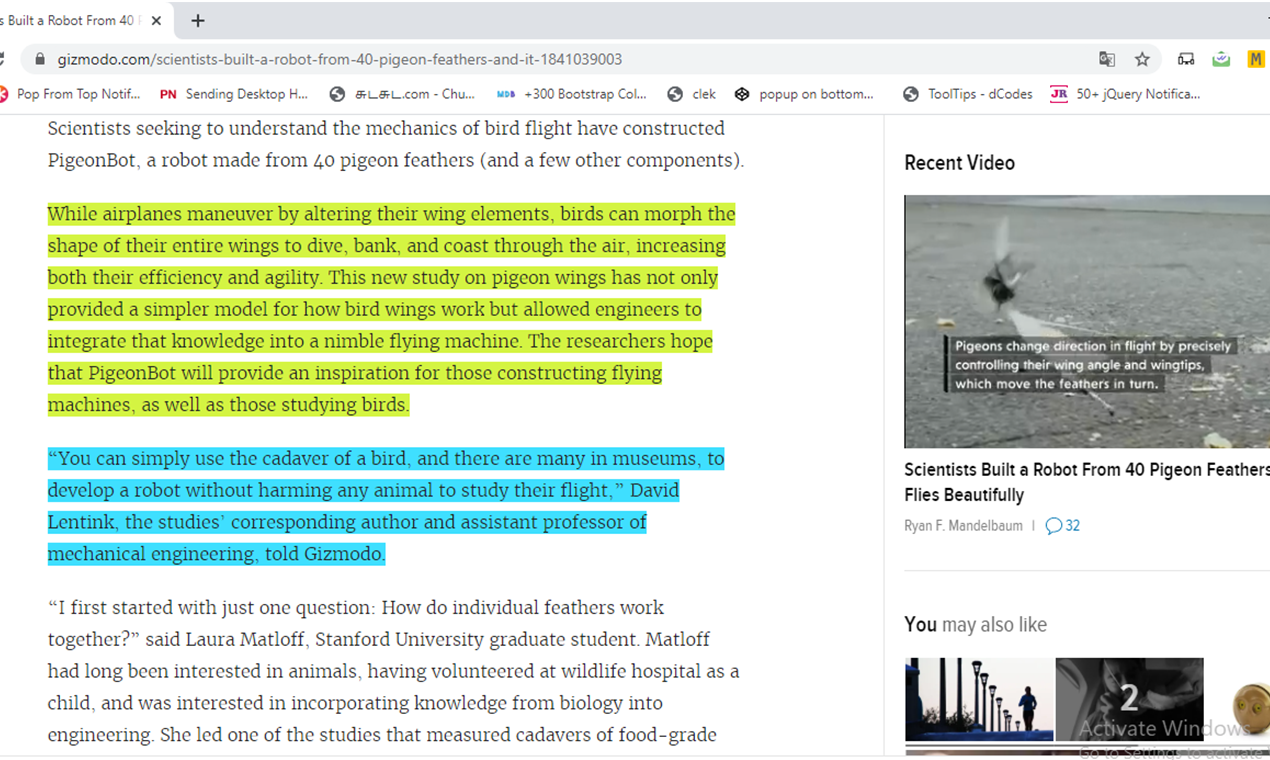Click the Recent Video heading
The image size is (1270, 760).
pos(959,163)
